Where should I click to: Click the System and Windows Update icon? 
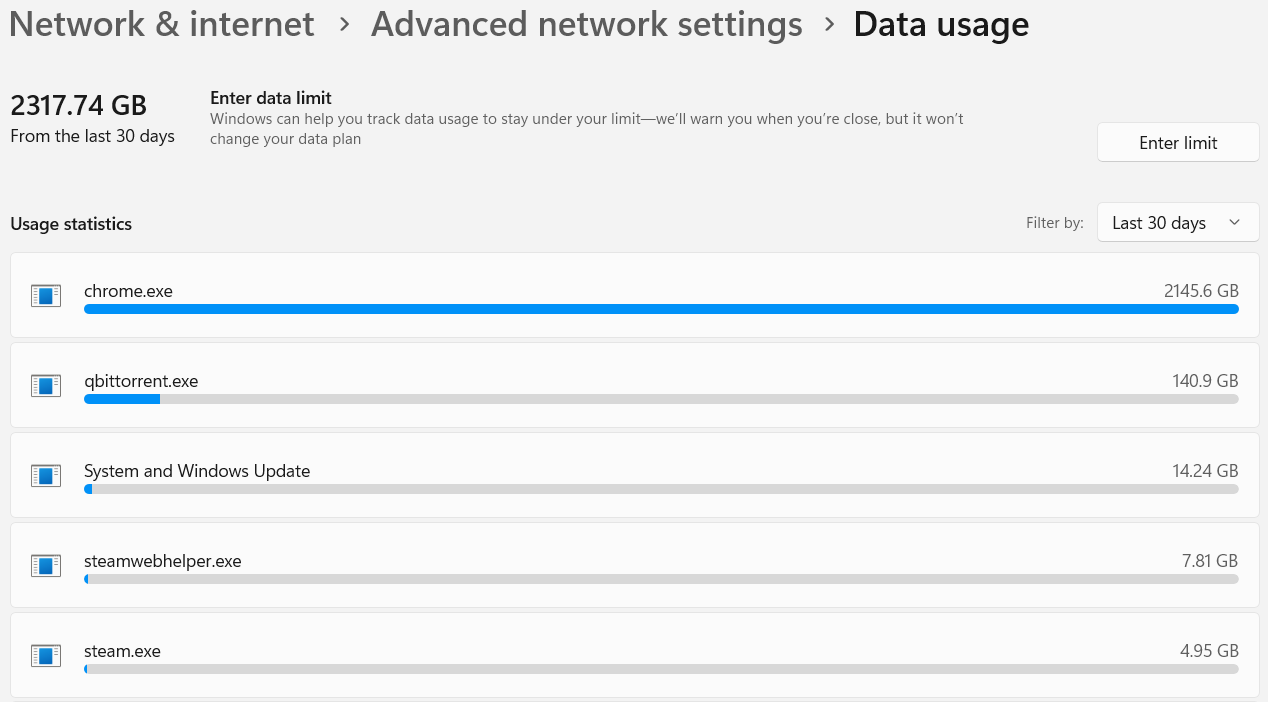pyautogui.click(x=46, y=475)
